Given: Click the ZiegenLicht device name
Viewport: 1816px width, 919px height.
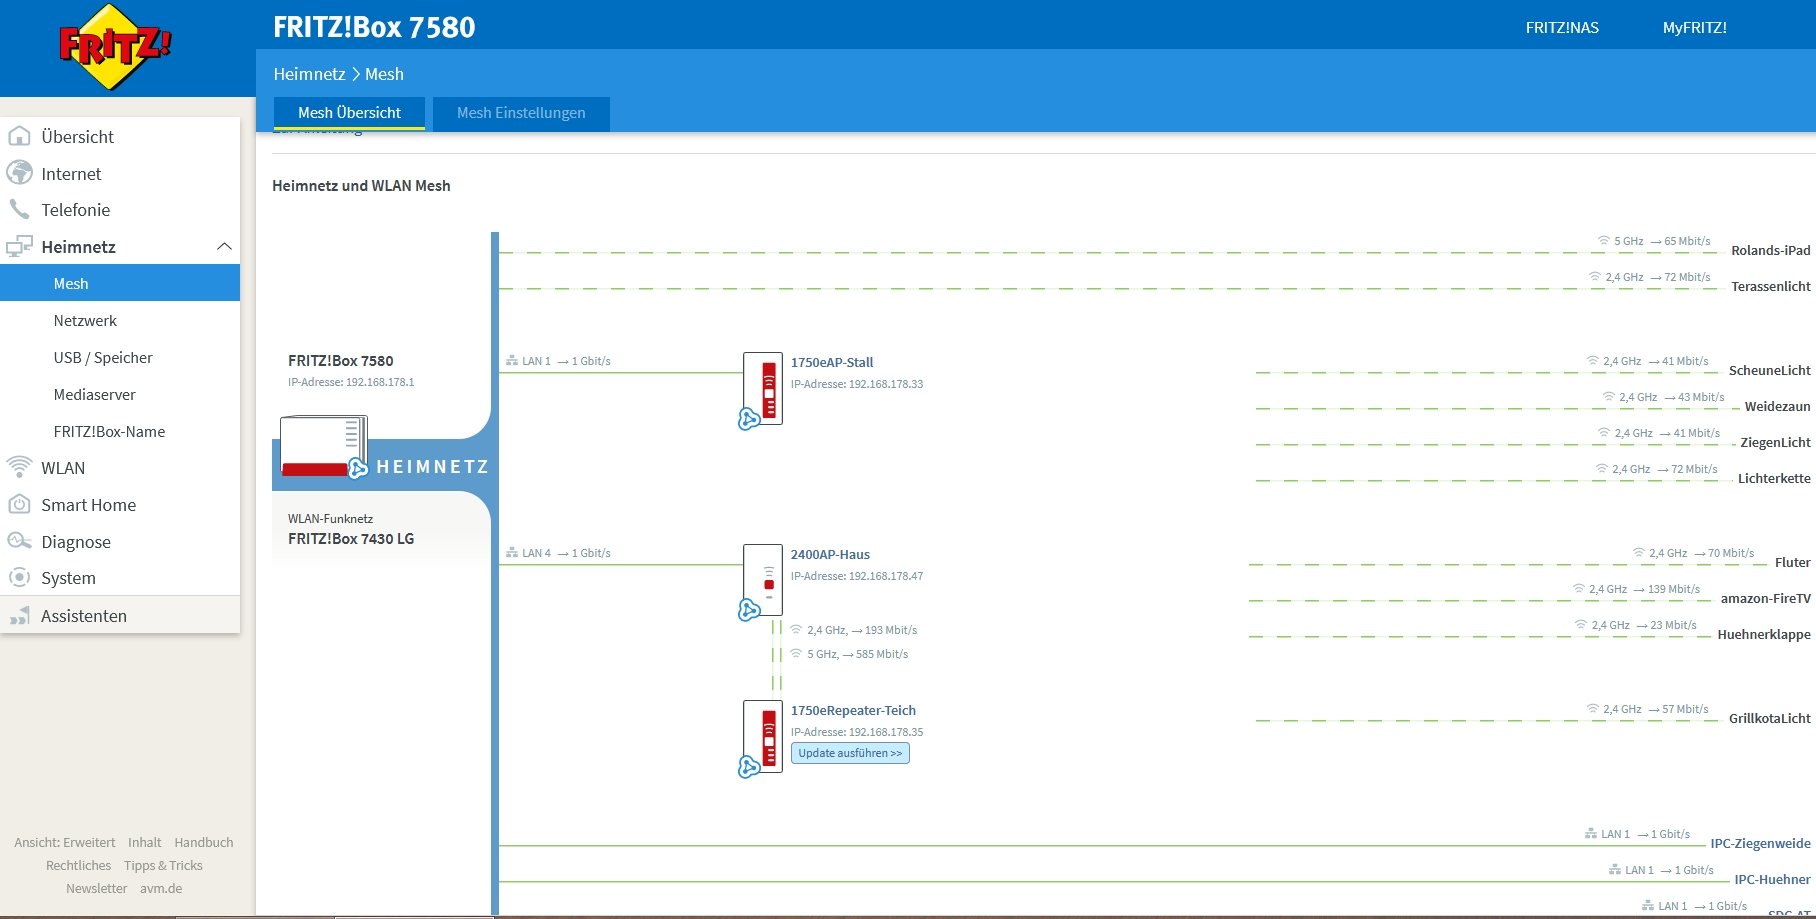Looking at the screenshot, I should [1775, 442].
